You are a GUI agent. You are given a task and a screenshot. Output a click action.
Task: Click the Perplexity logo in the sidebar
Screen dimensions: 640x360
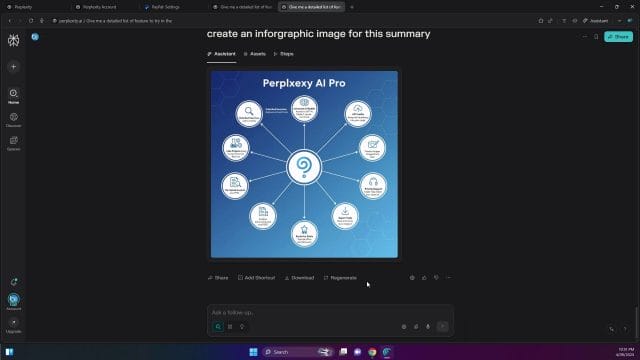point(13,40)
